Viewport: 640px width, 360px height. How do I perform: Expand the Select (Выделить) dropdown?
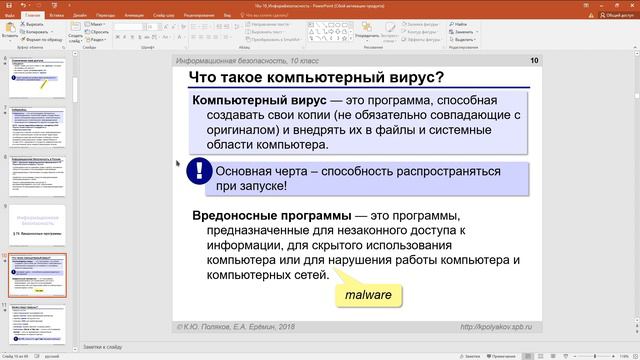tap(464, 40)
